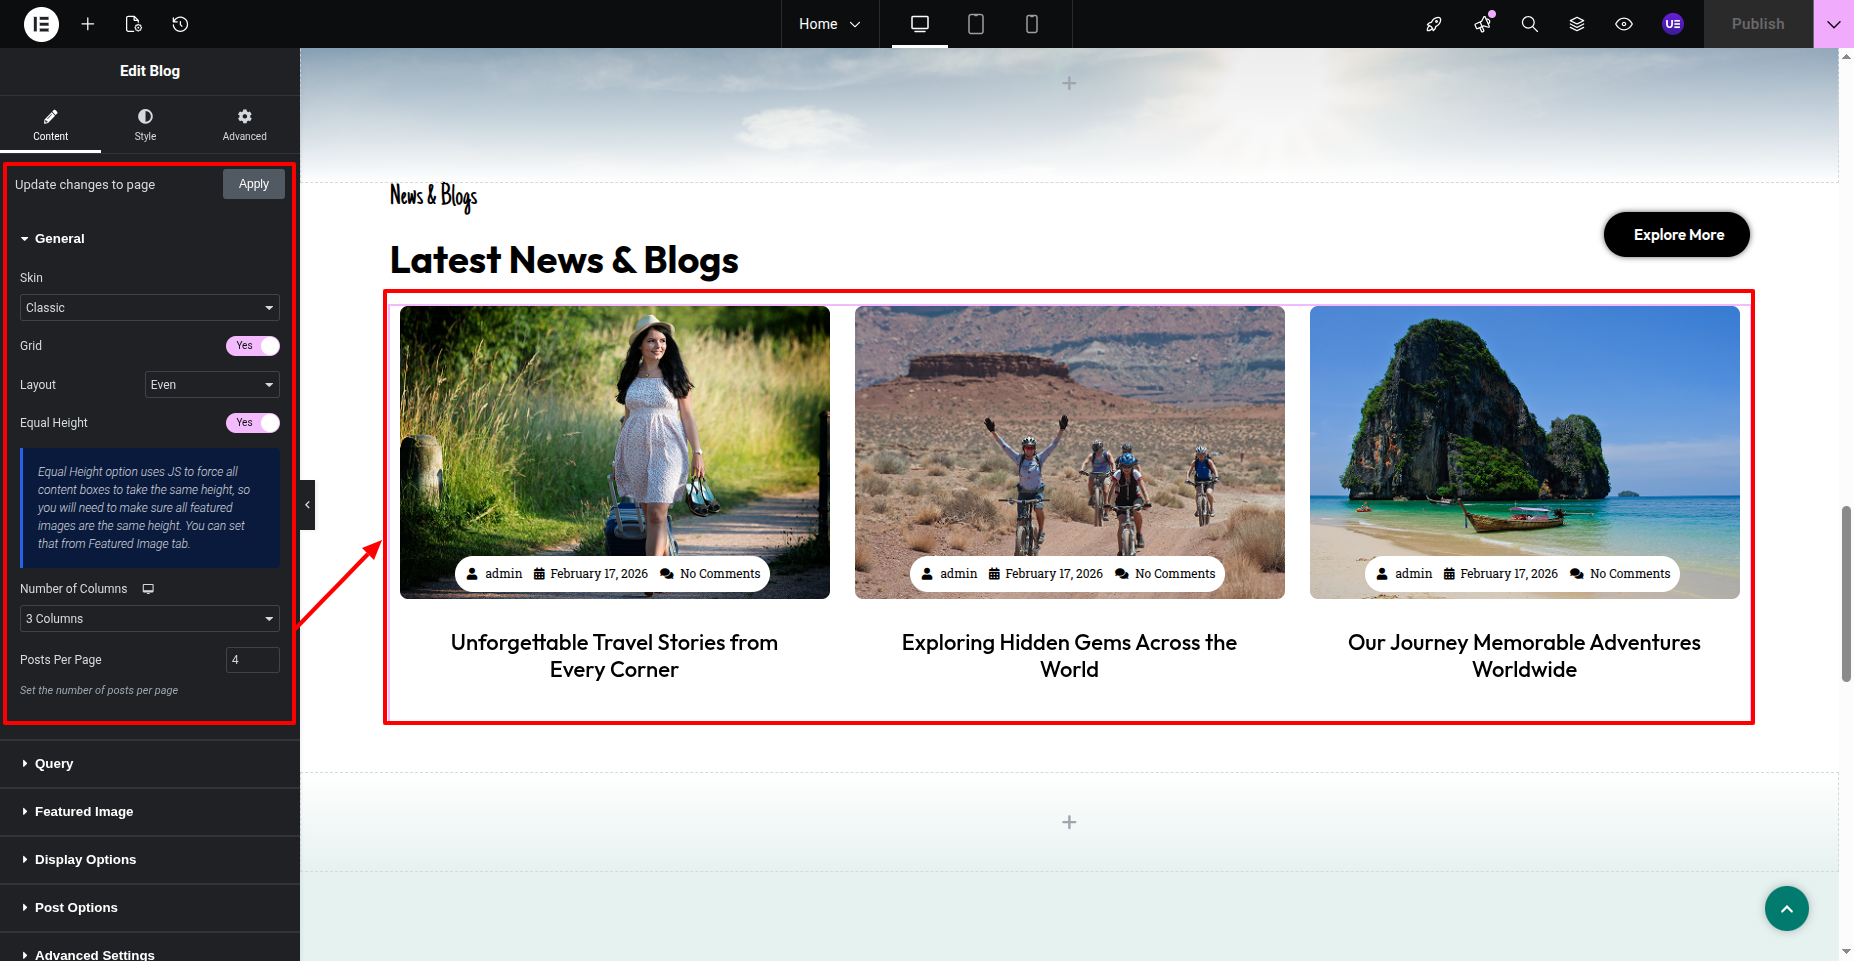
Task: Toggle the Grid switch off
Action: [253, 346]
